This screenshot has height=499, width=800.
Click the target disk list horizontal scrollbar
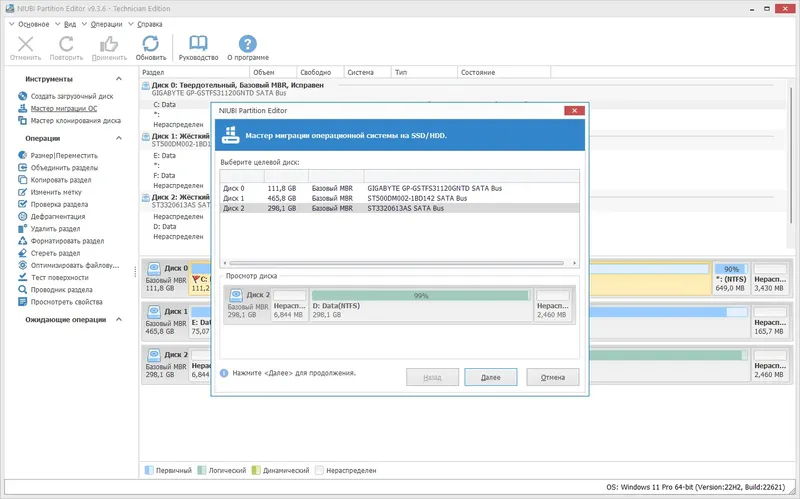[396, 263]
